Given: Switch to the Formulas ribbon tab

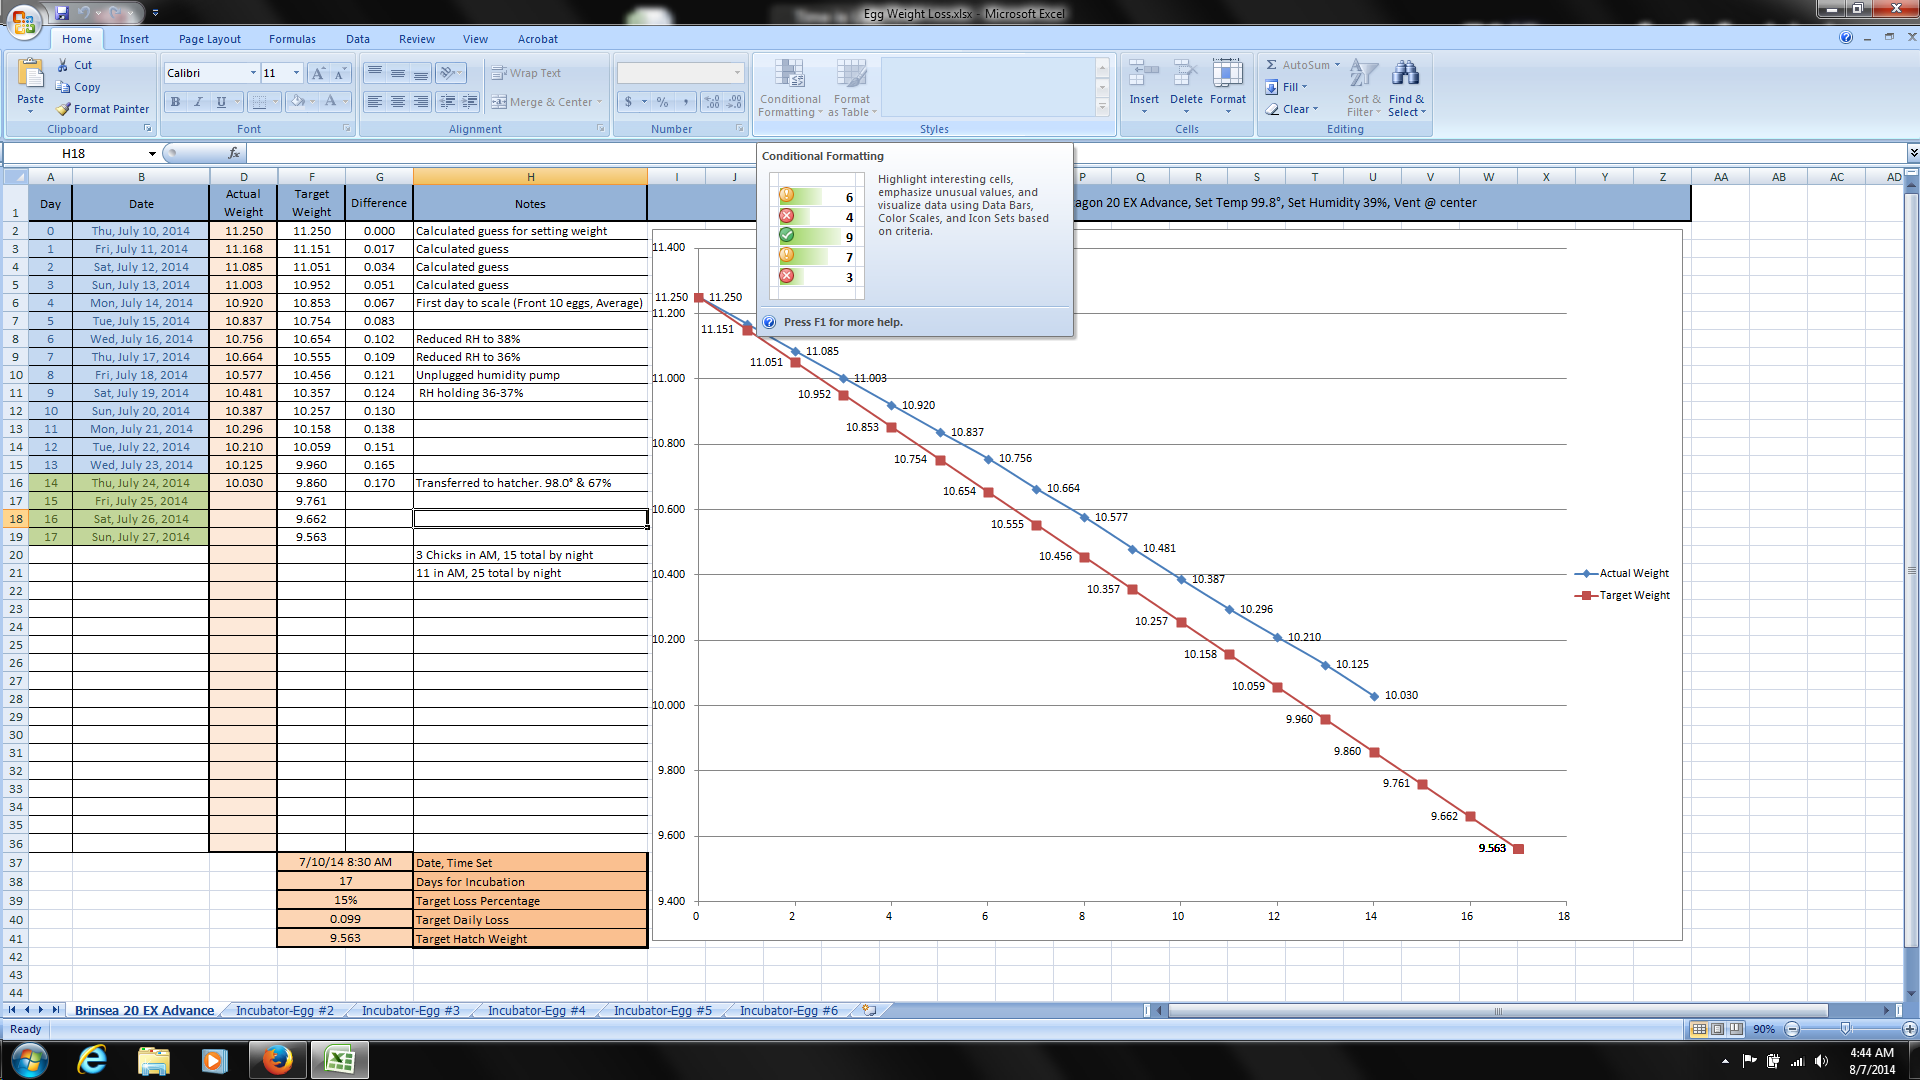Looking at the screenshot, I should (292, 39).
